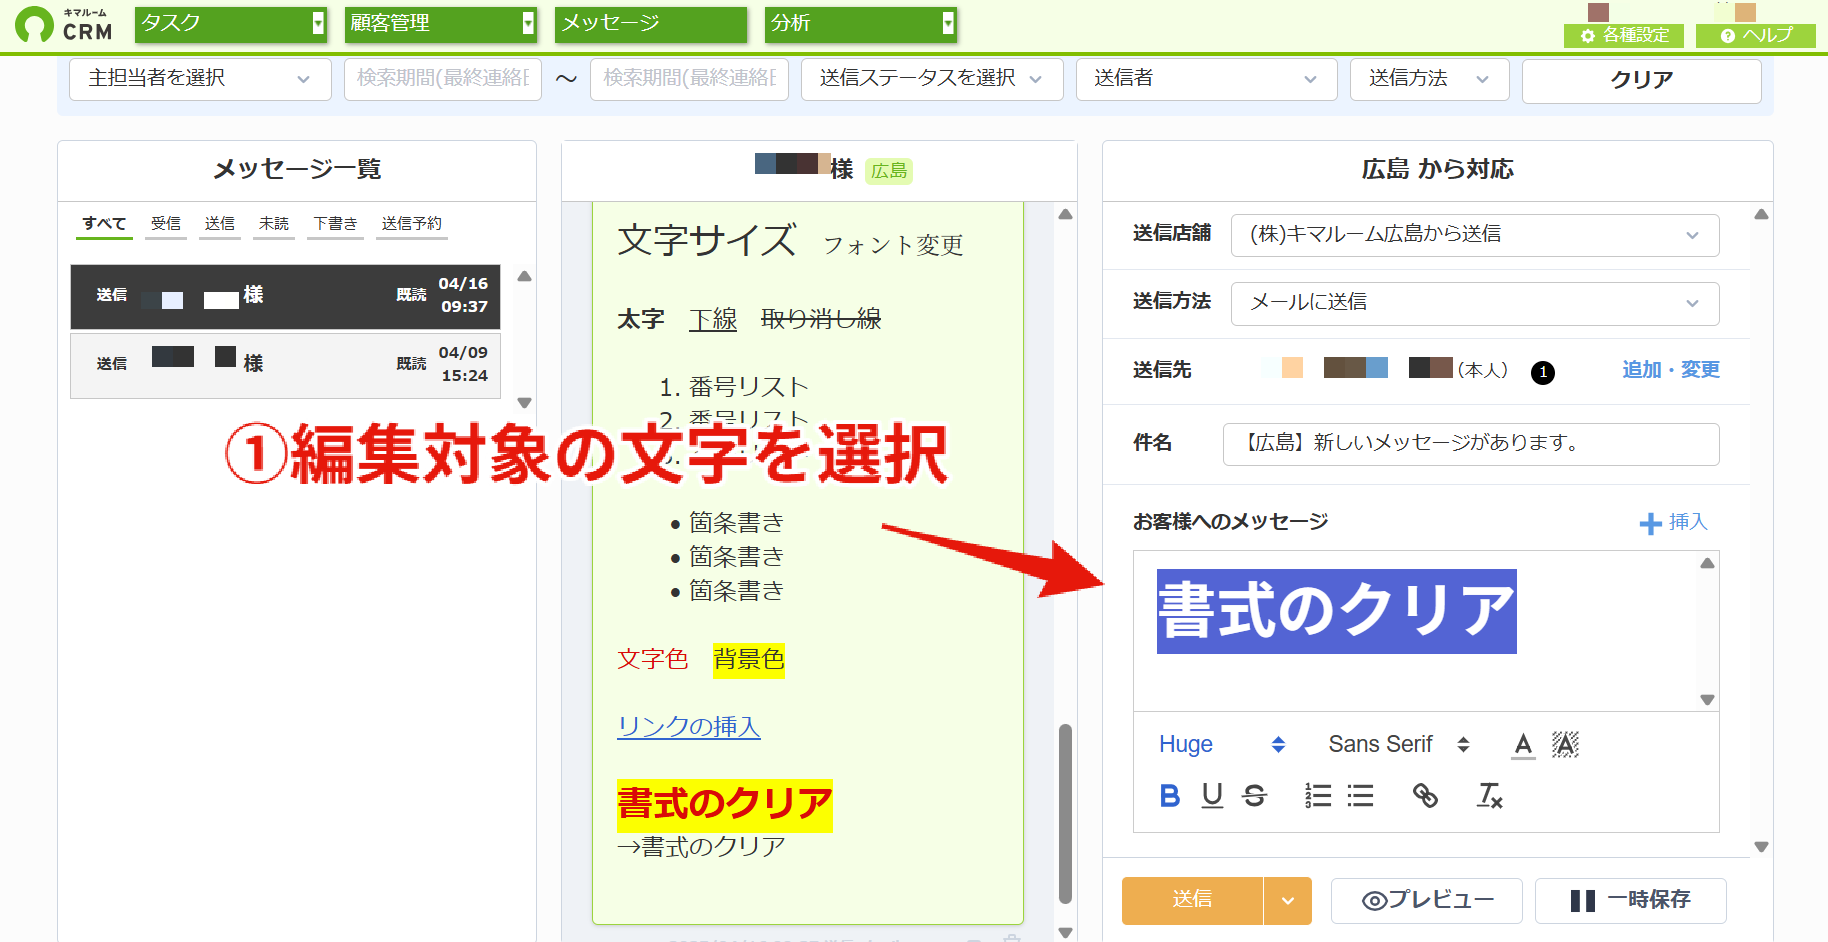The height and width of the screenshot is (942, 1828).
Task: Open the Huge font size selector
Action: 1222,744
